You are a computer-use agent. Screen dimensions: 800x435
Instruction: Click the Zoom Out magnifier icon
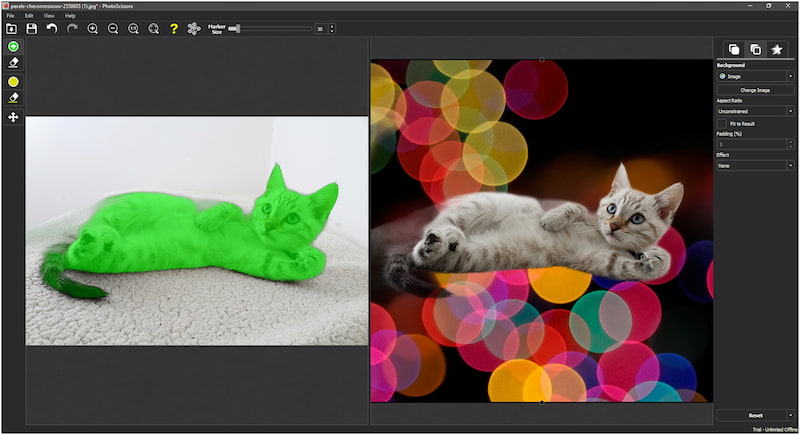[113, 29]
